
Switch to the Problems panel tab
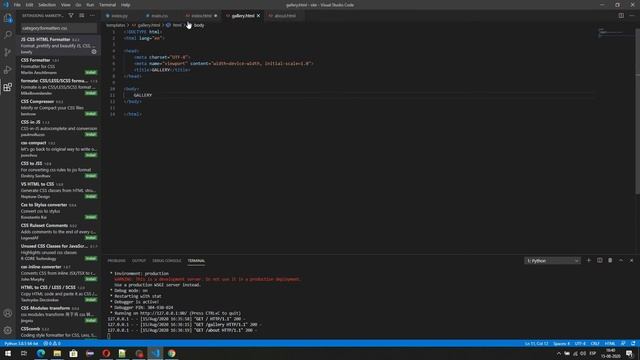coord(116,261)
